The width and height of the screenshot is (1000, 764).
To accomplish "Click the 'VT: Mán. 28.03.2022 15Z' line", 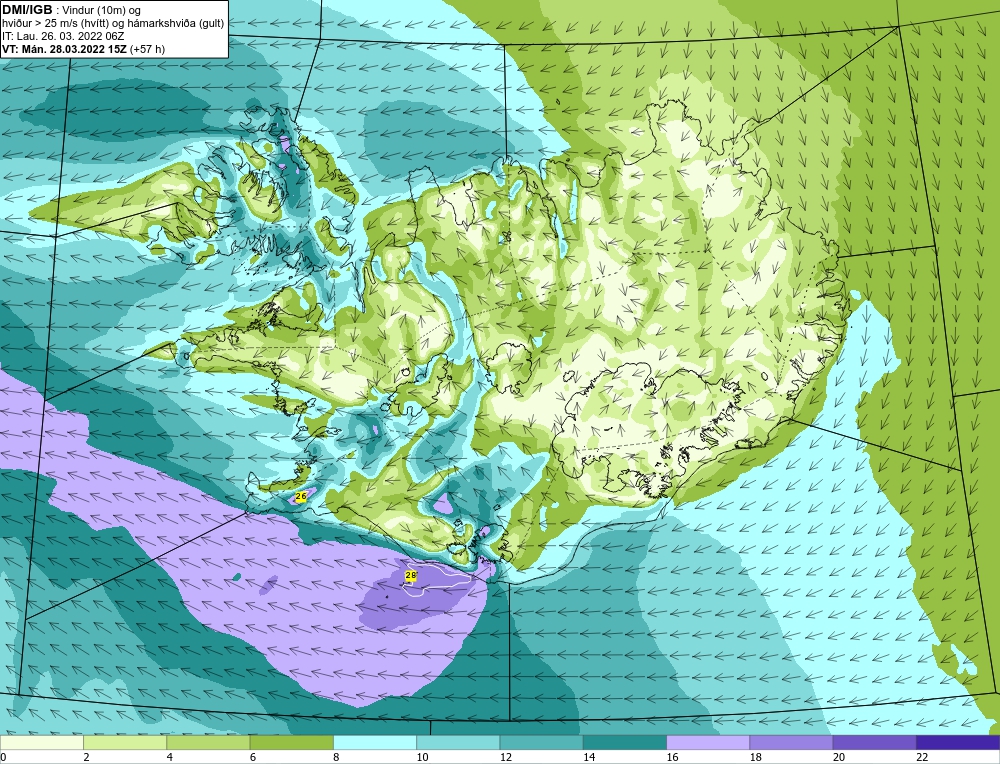I will click(x=66, y=49).
